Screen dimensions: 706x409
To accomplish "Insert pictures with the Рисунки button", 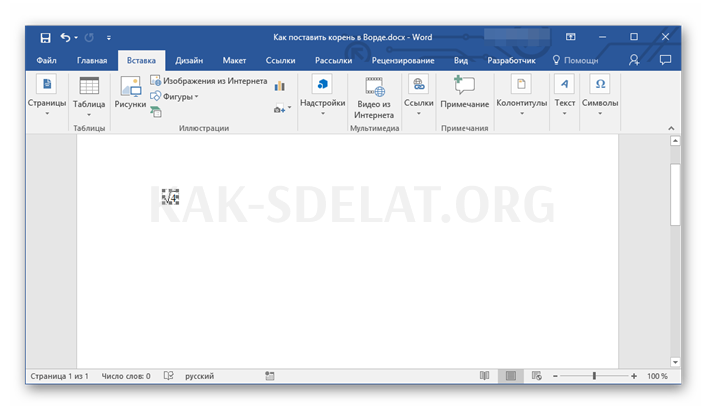I will point(130,93).
